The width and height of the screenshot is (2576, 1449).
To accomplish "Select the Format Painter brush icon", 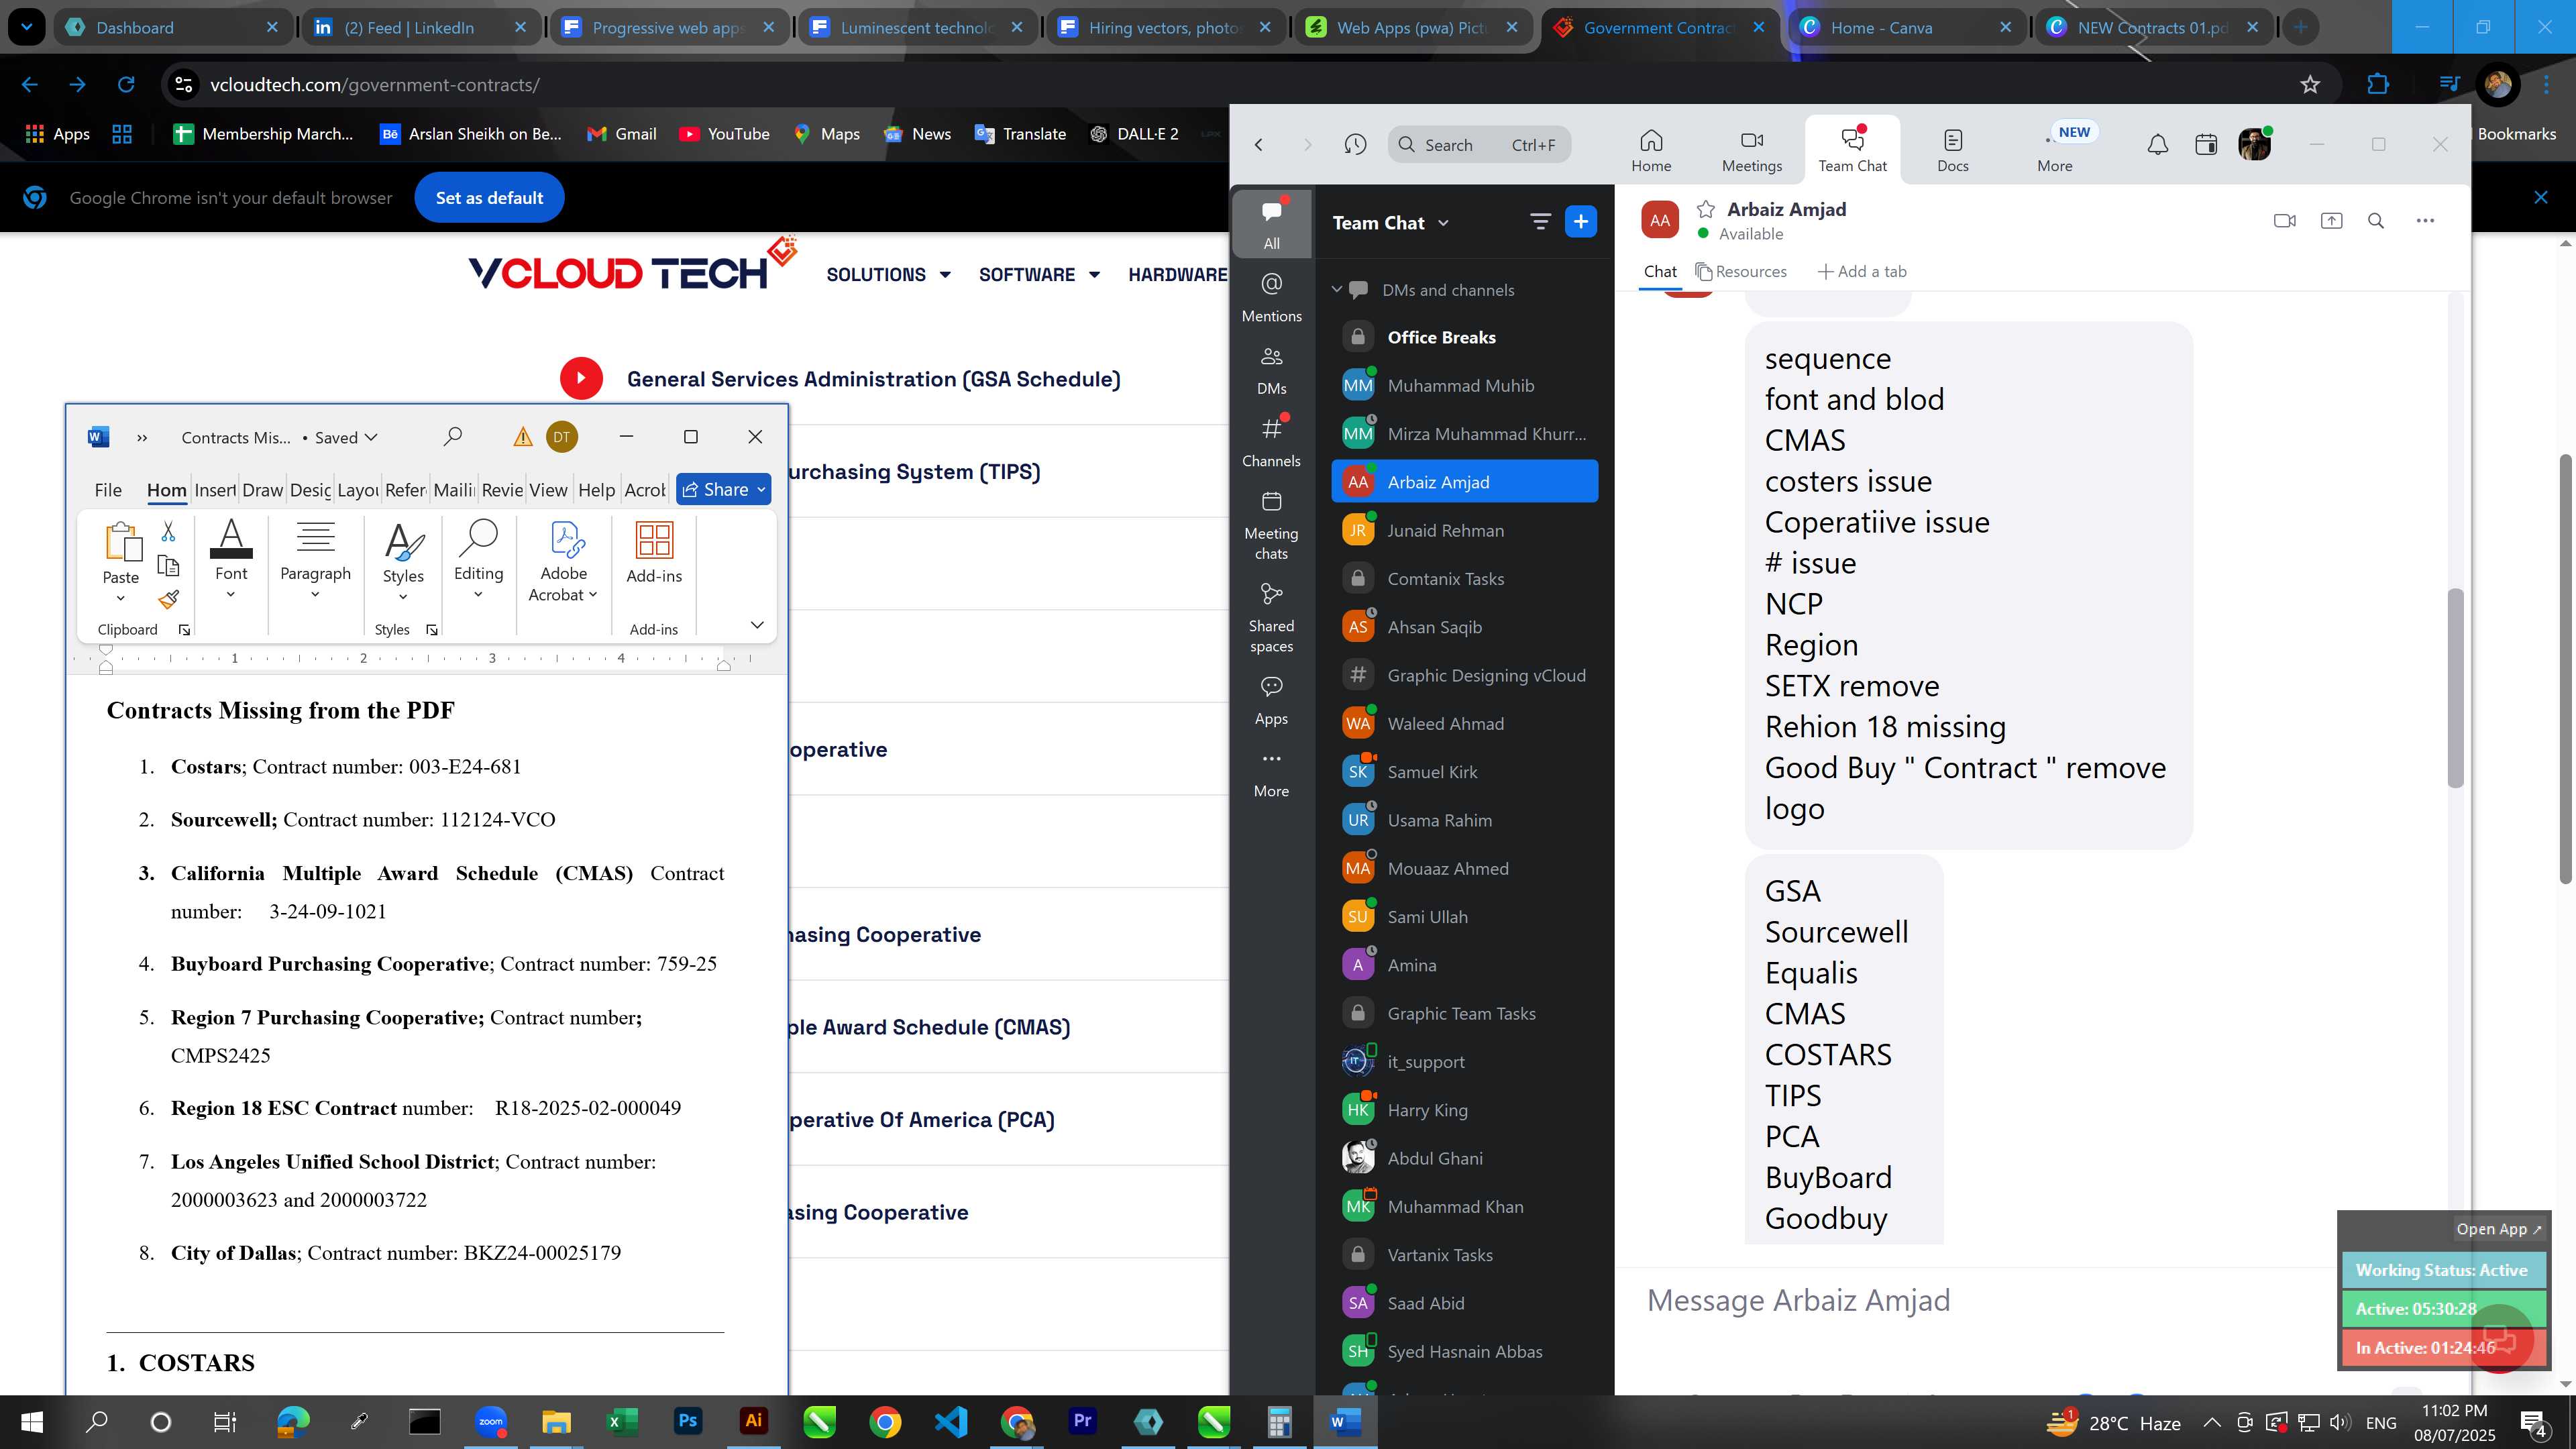I will (168, 599).
